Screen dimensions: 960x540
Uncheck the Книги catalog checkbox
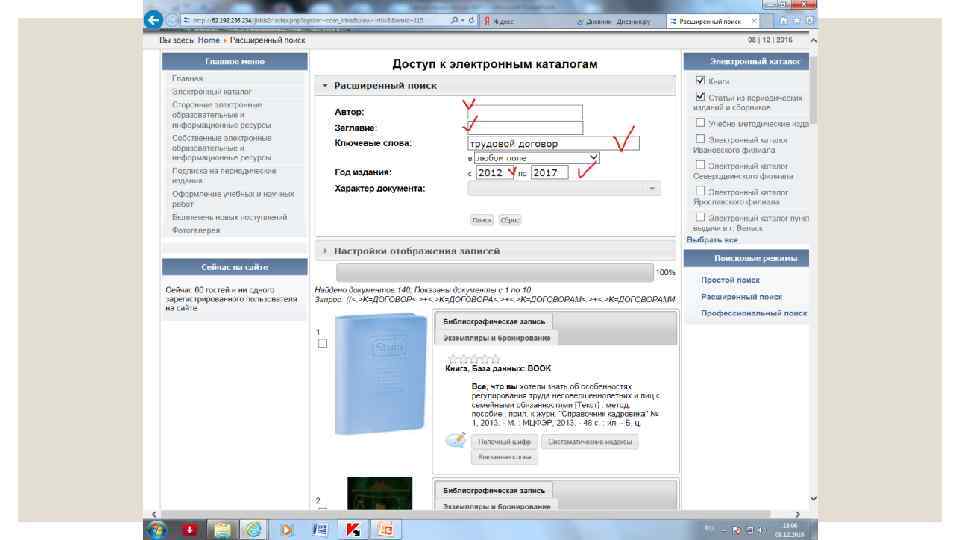tap(700, 80)
